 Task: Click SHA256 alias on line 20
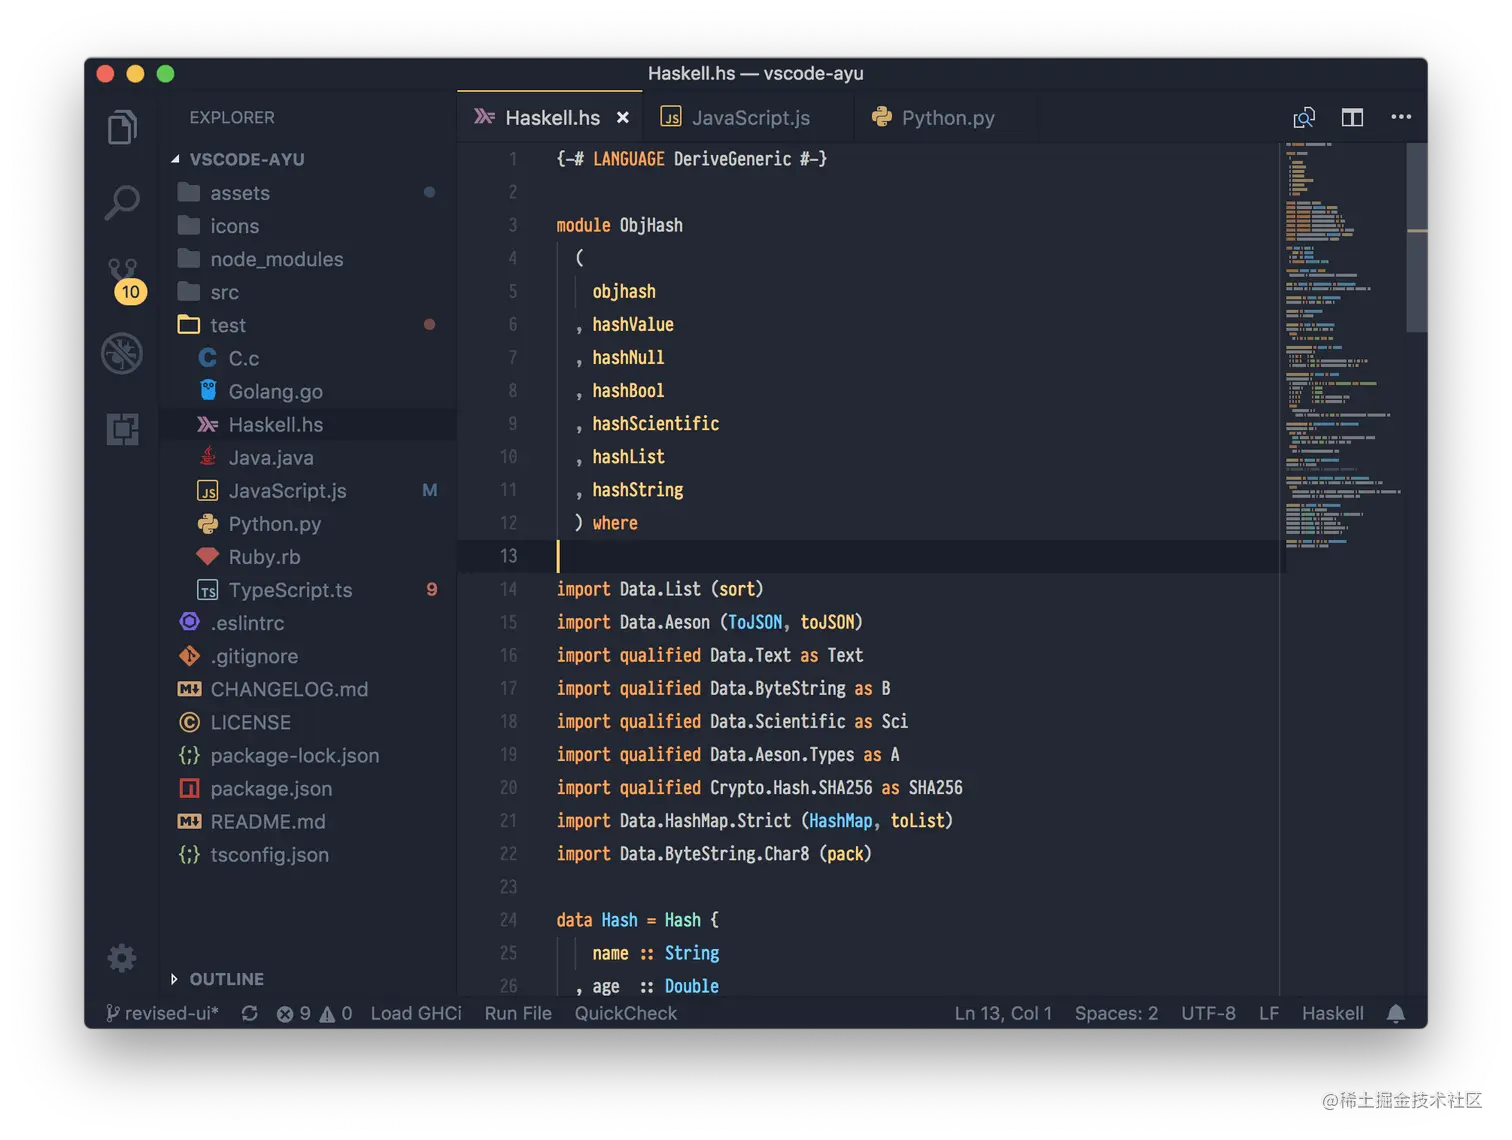tap(935, 788)
